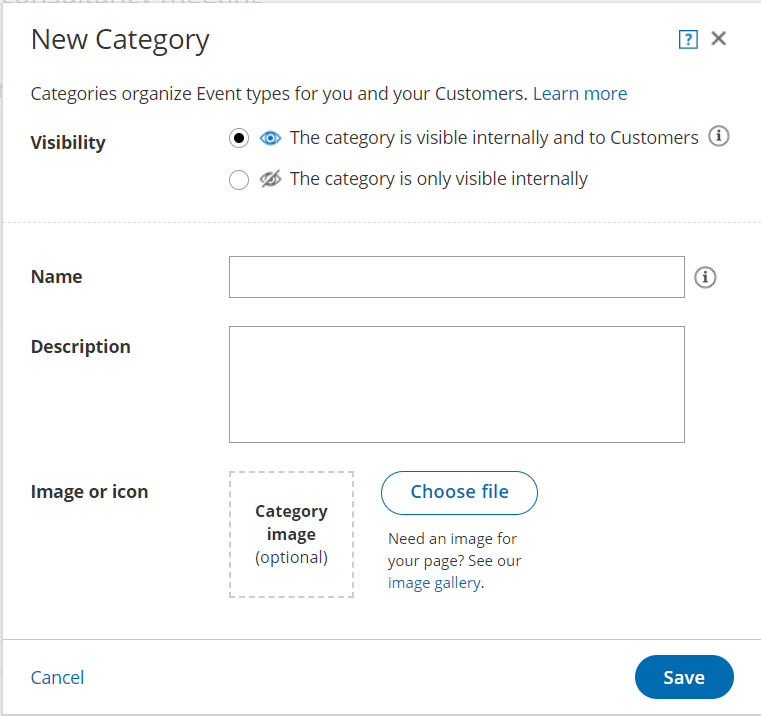761x716 pixels.
Task: Focus the Name text field
Action: (x=457, y=277)
